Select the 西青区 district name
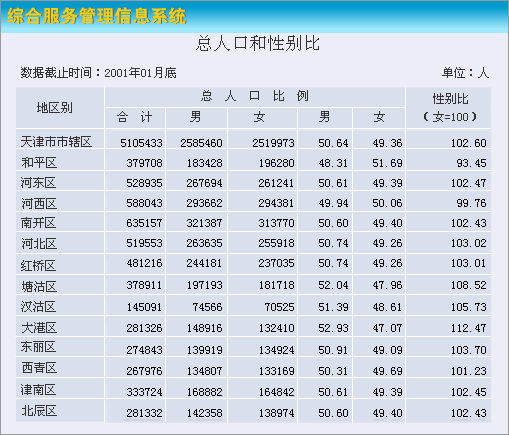Screen dimensions: 509x435 pos(39,368)
